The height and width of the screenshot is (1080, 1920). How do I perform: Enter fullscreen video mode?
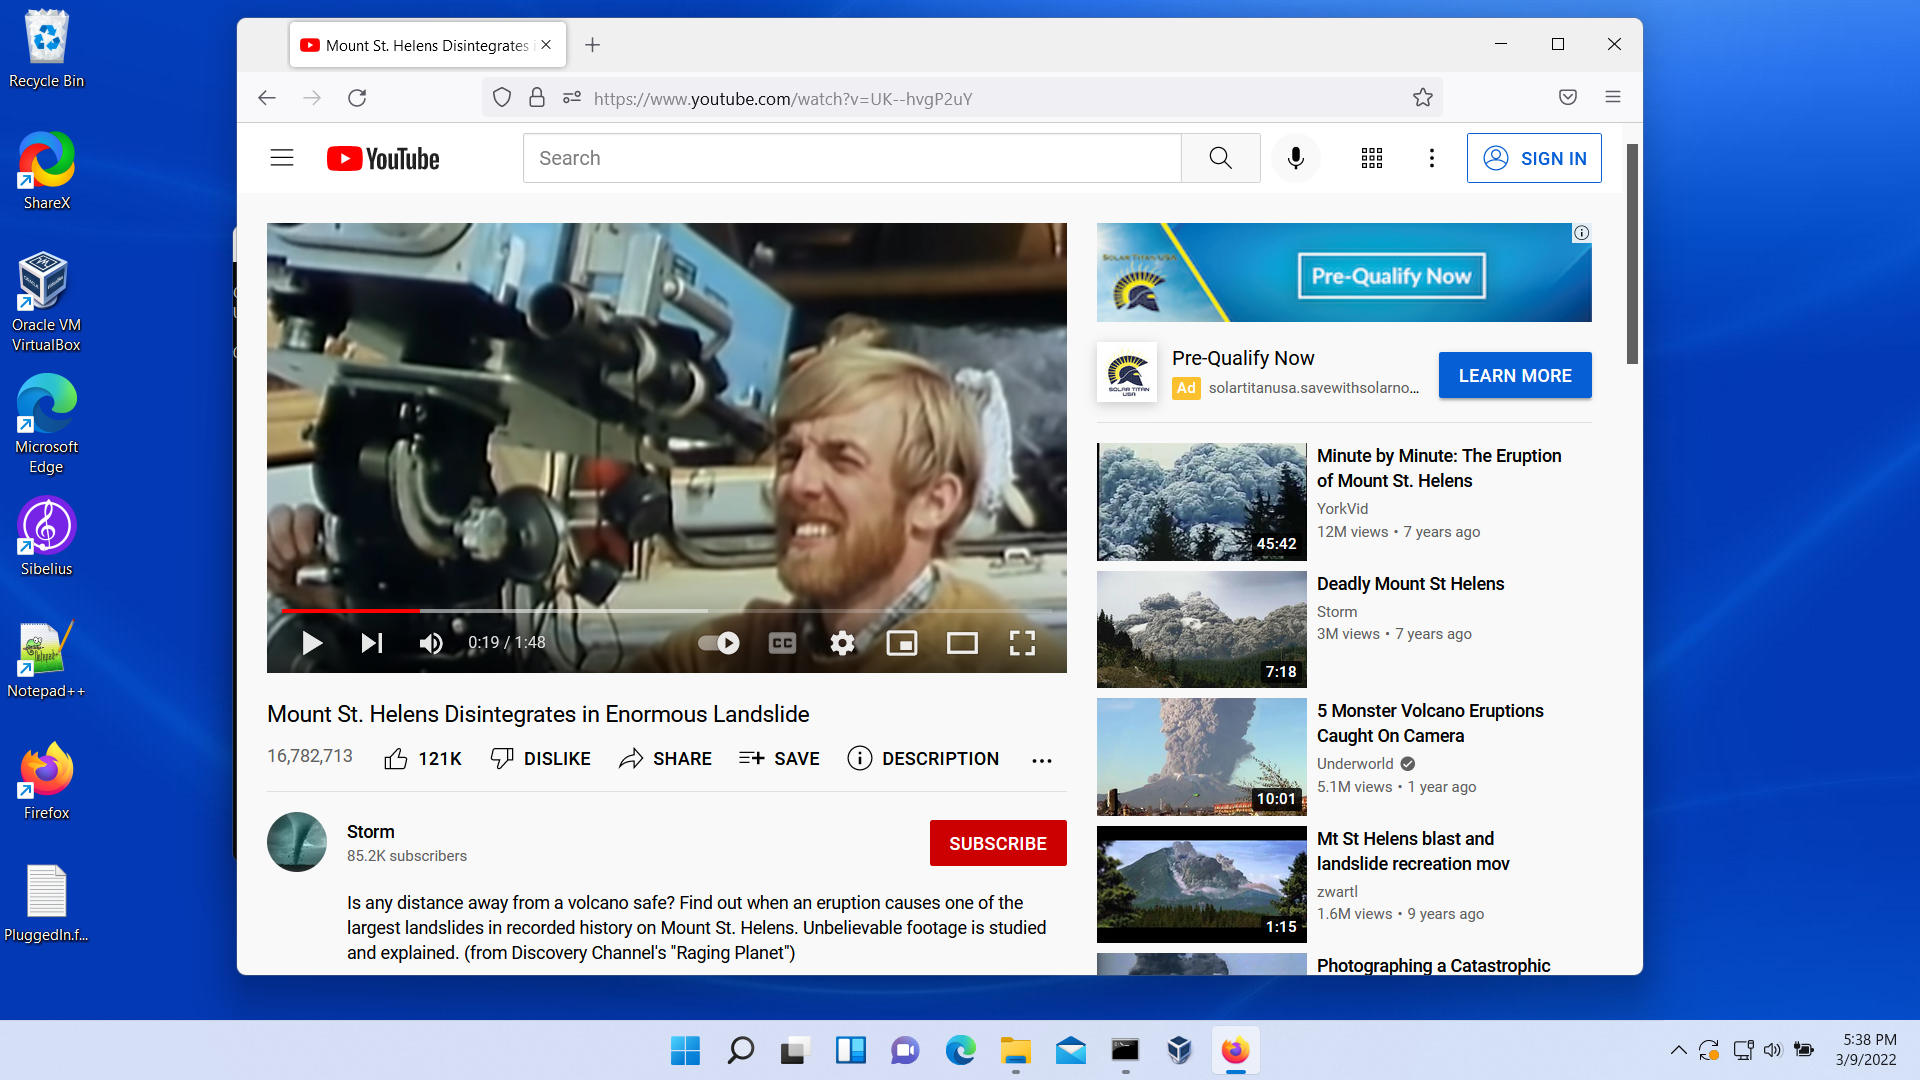tap(1022, 643)
